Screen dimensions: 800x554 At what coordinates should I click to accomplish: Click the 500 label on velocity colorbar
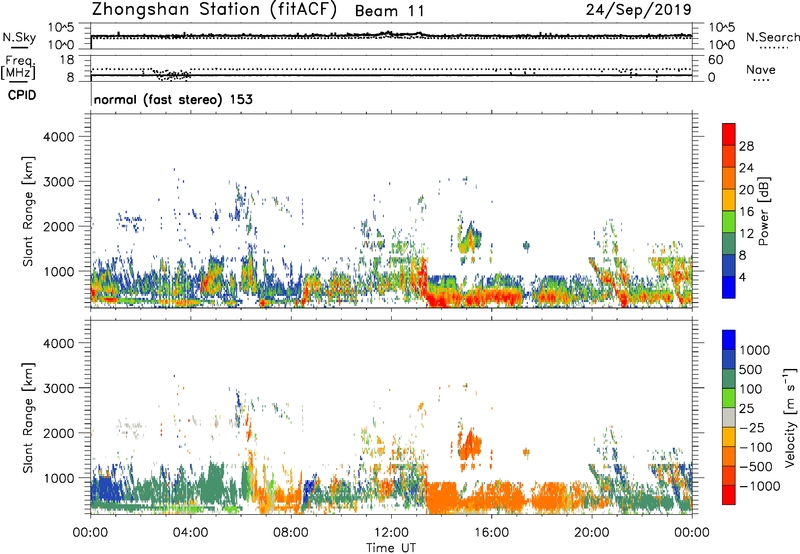[x=751, y=370]
